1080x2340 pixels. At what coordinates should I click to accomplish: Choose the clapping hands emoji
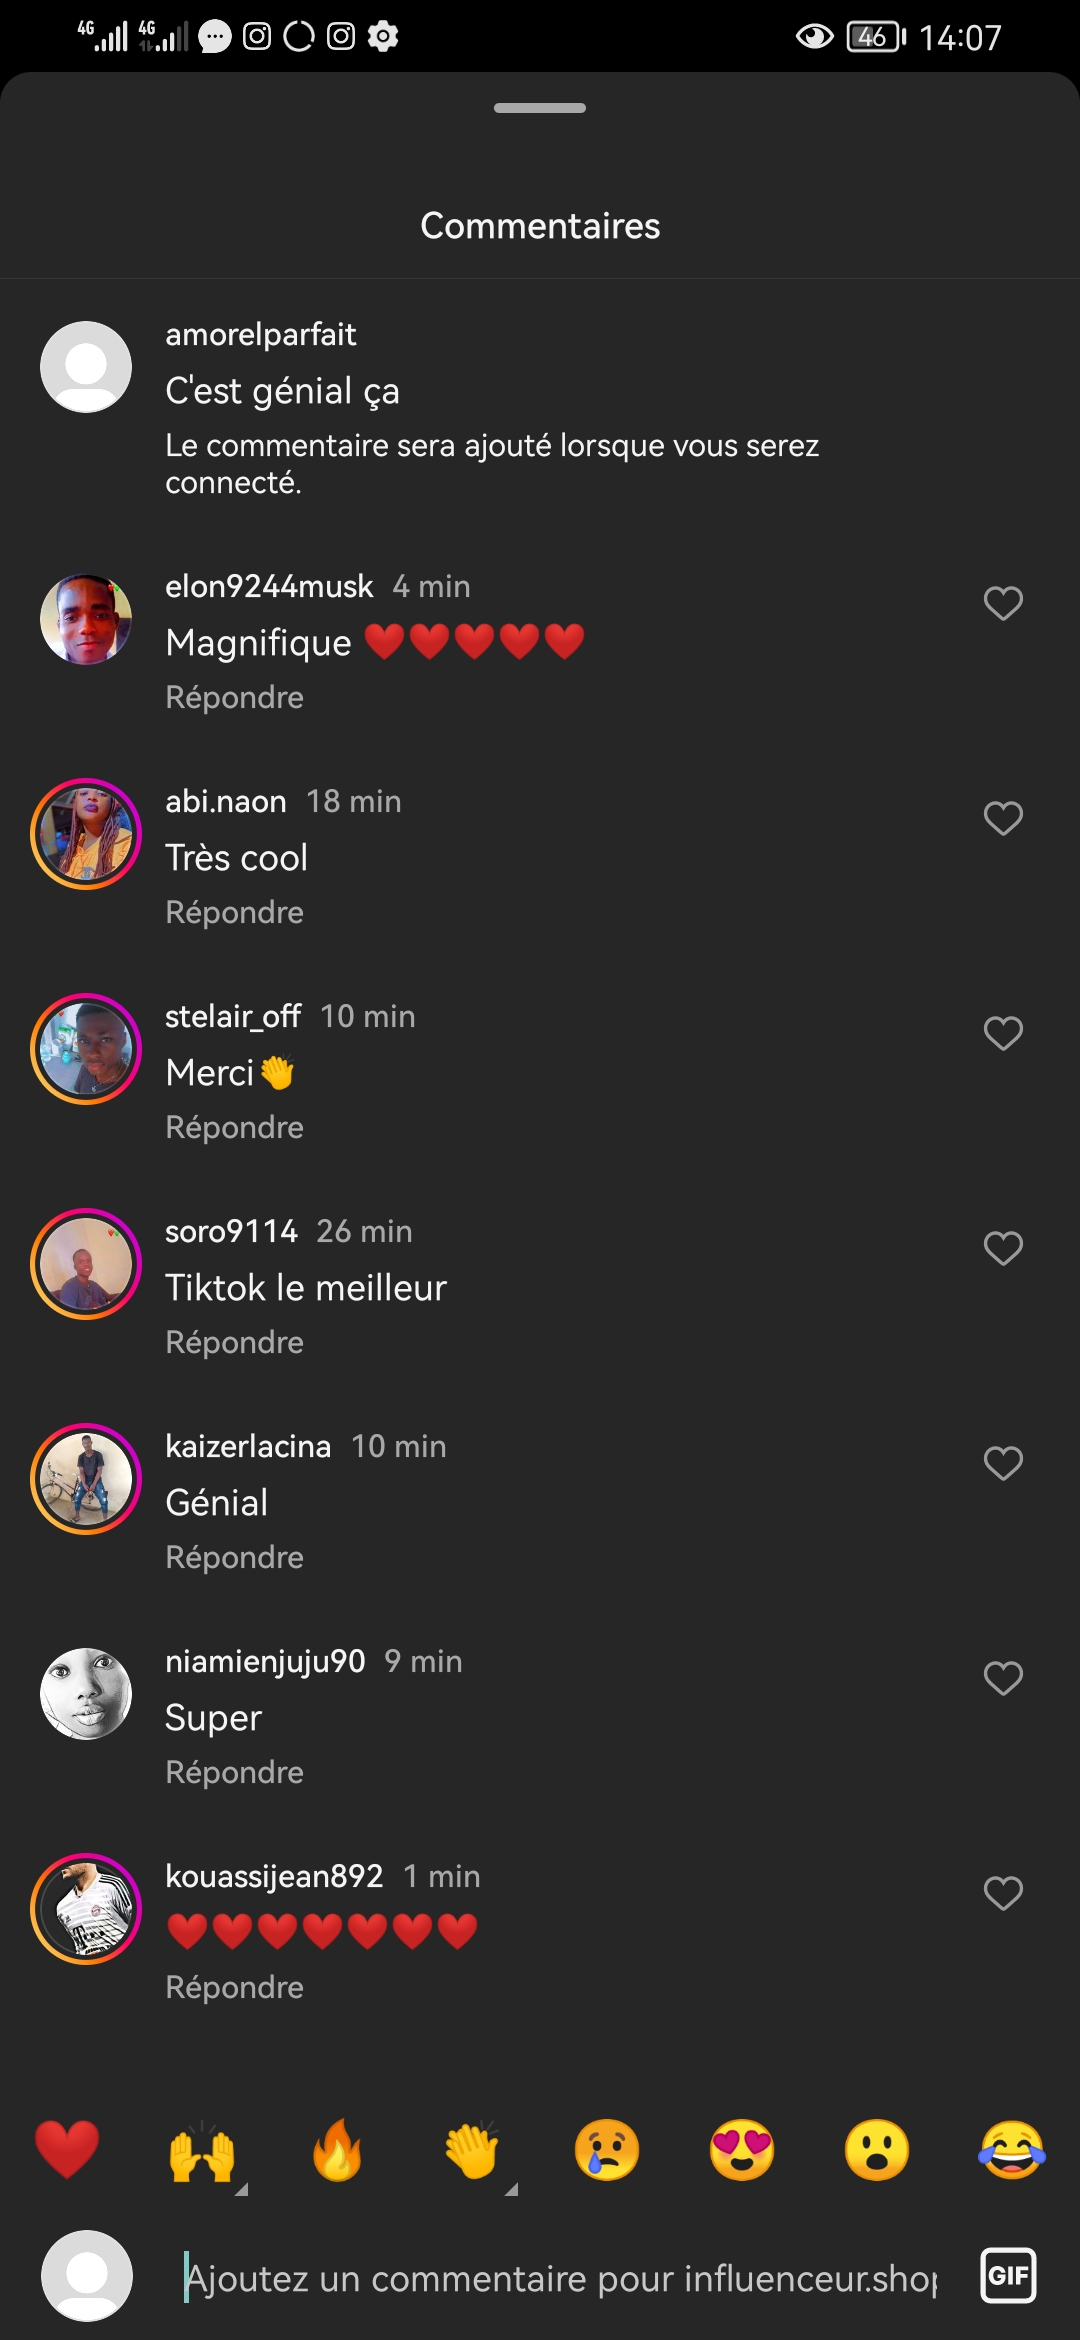point(472,2150)
